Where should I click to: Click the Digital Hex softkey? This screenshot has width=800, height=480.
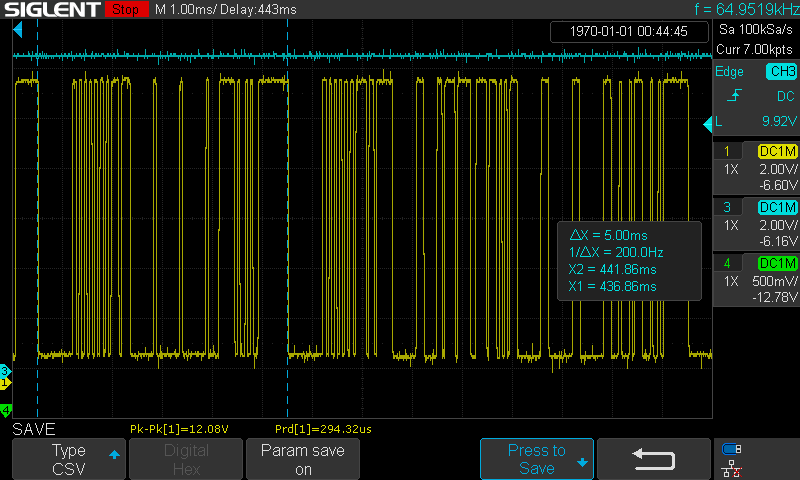pos(185,460)
